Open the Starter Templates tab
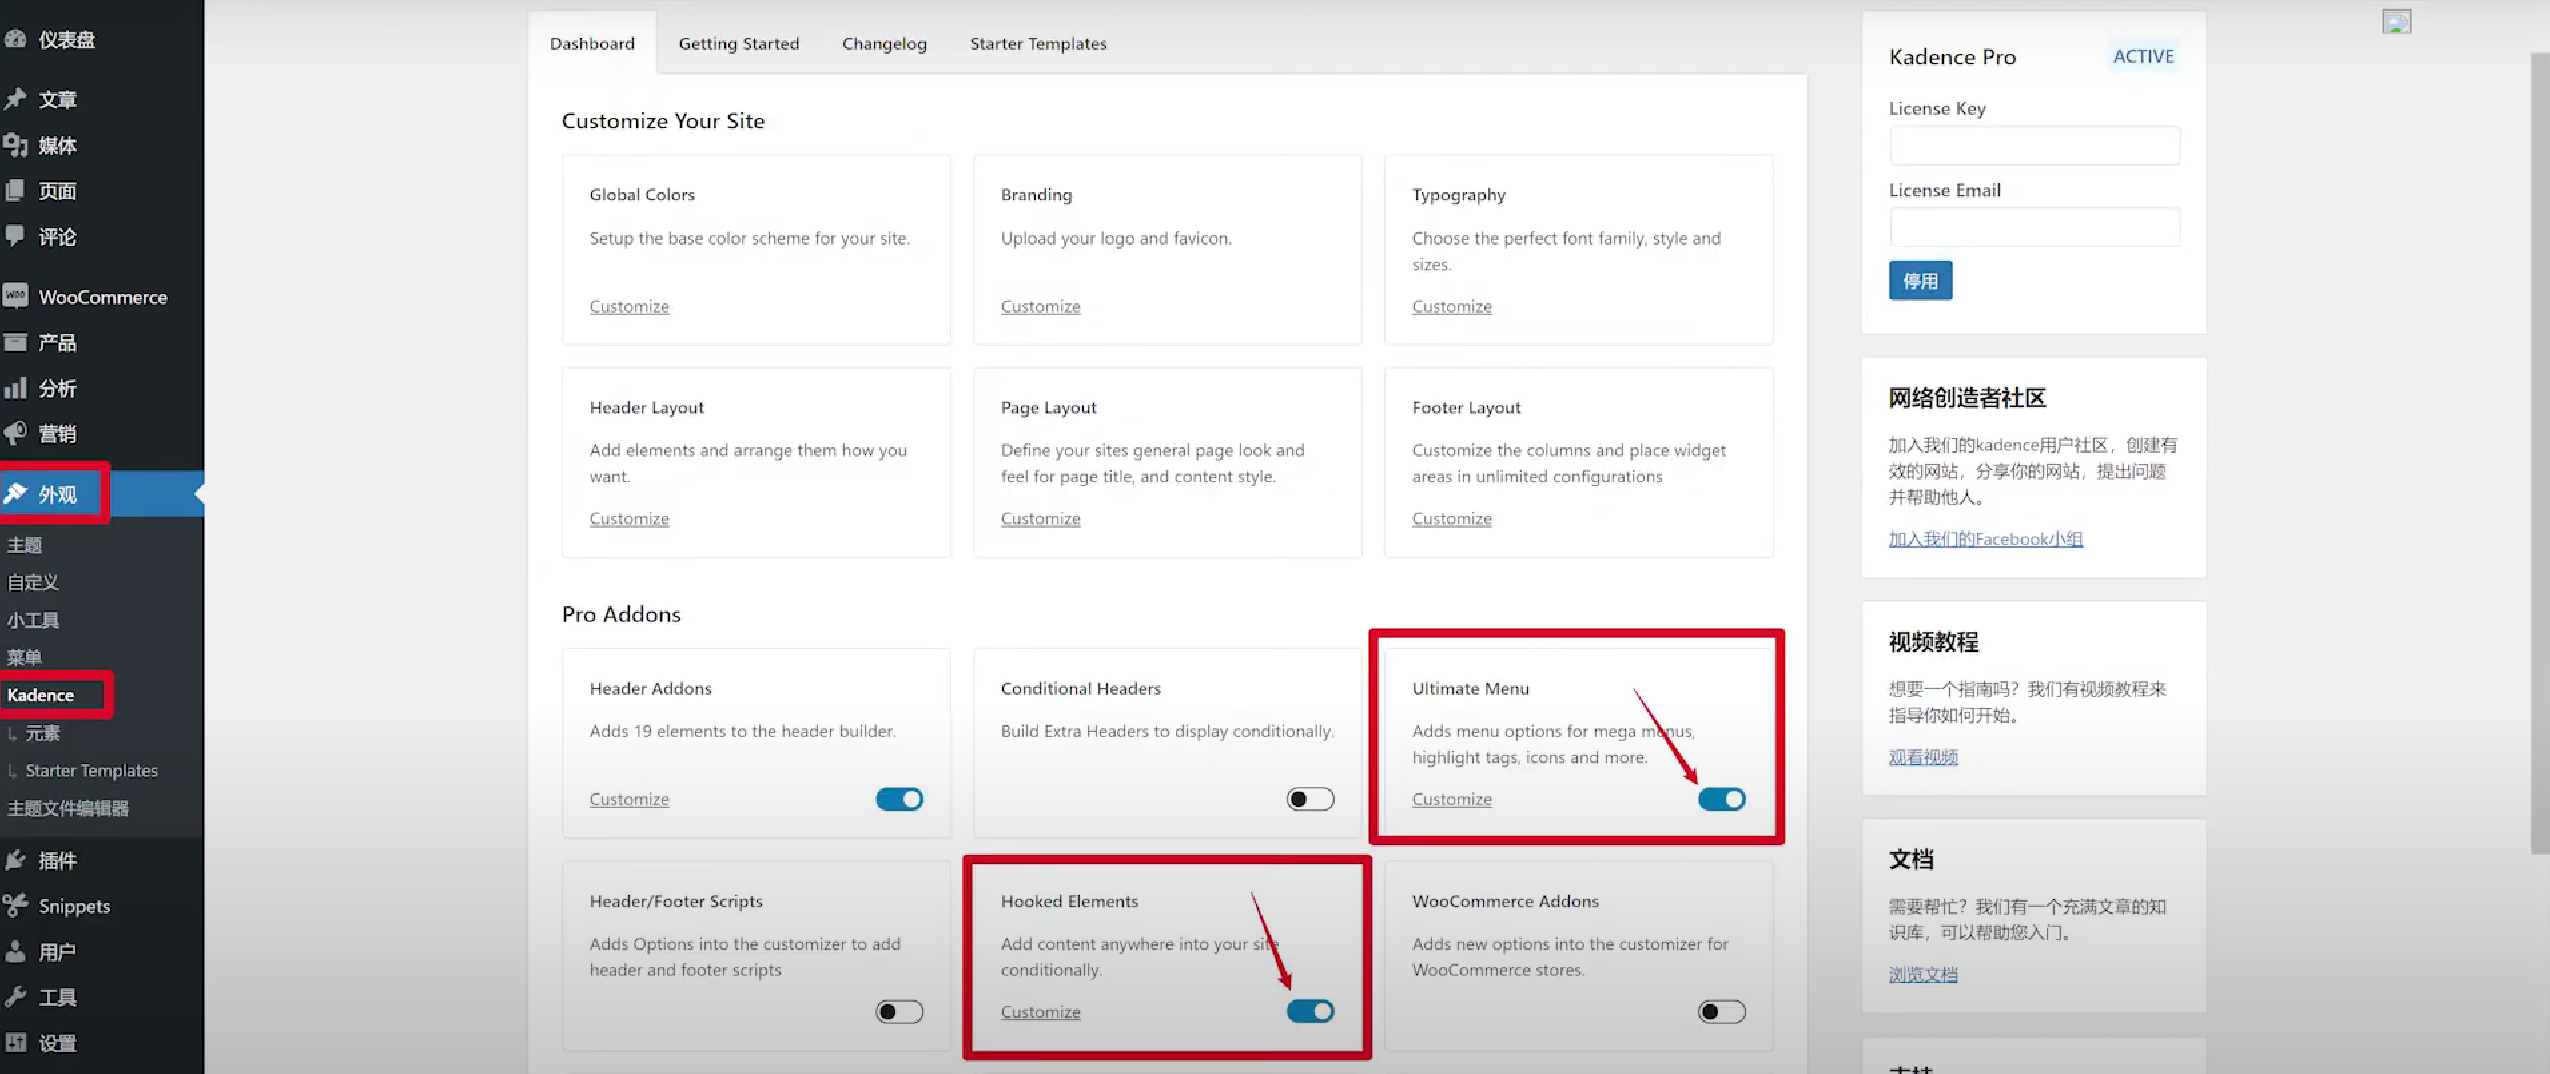Image resolution: width=2550 pixels, height=1074 pixels. [x=1038, y=44]
